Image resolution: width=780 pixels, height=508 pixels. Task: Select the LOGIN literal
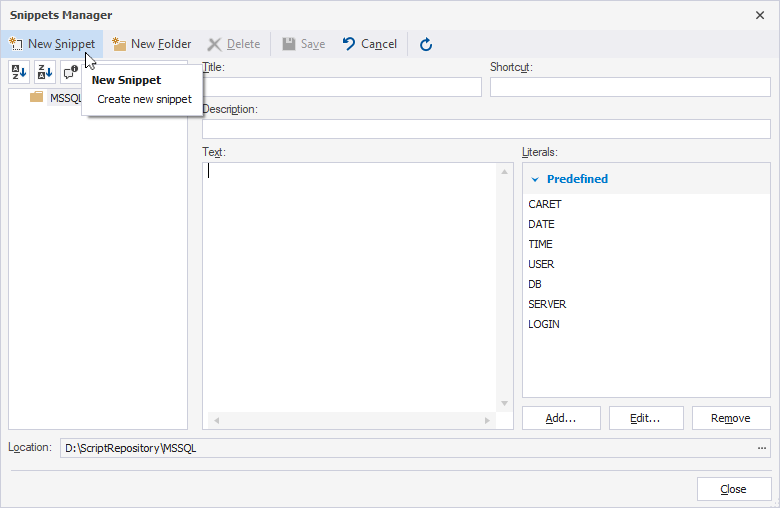[544, 324]
